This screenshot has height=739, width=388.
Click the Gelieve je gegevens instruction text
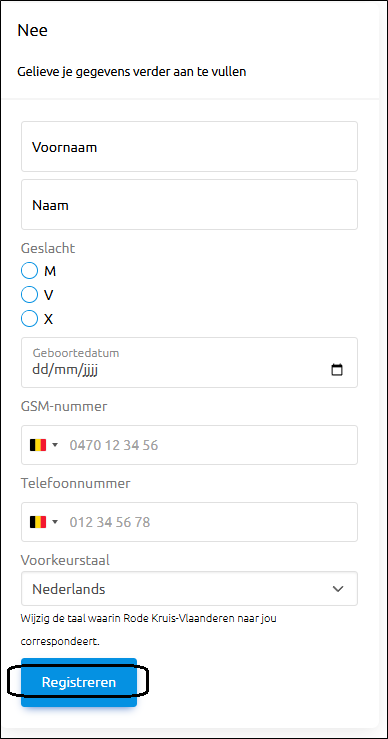132,72
